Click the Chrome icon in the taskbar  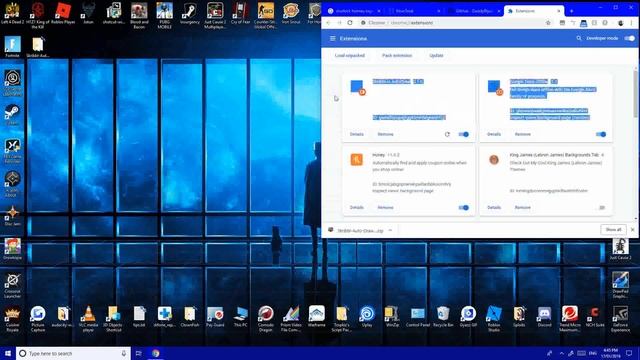[x=156, y=353]
